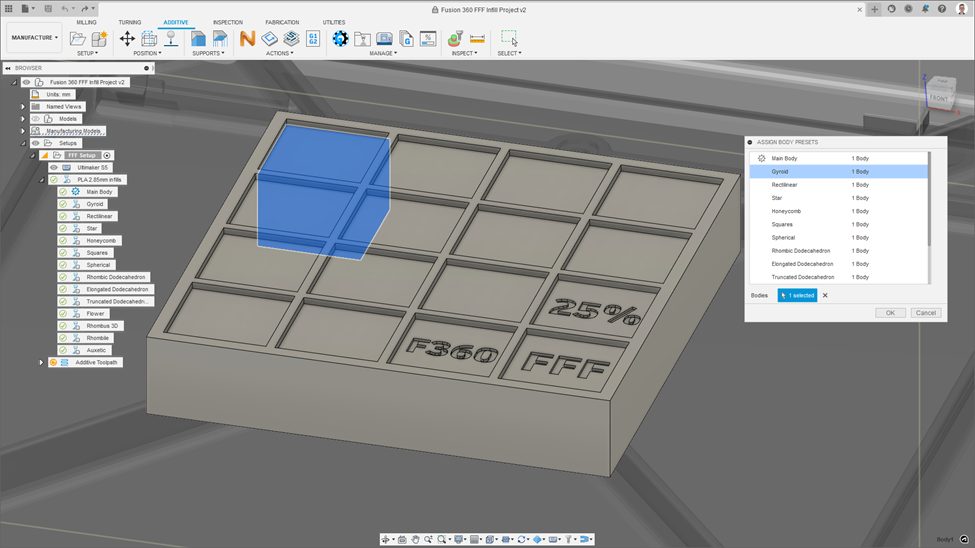This screenshot has height=548, width=975.
Task: Switch to the MILLING tab
Action: (x=86, y=22)
